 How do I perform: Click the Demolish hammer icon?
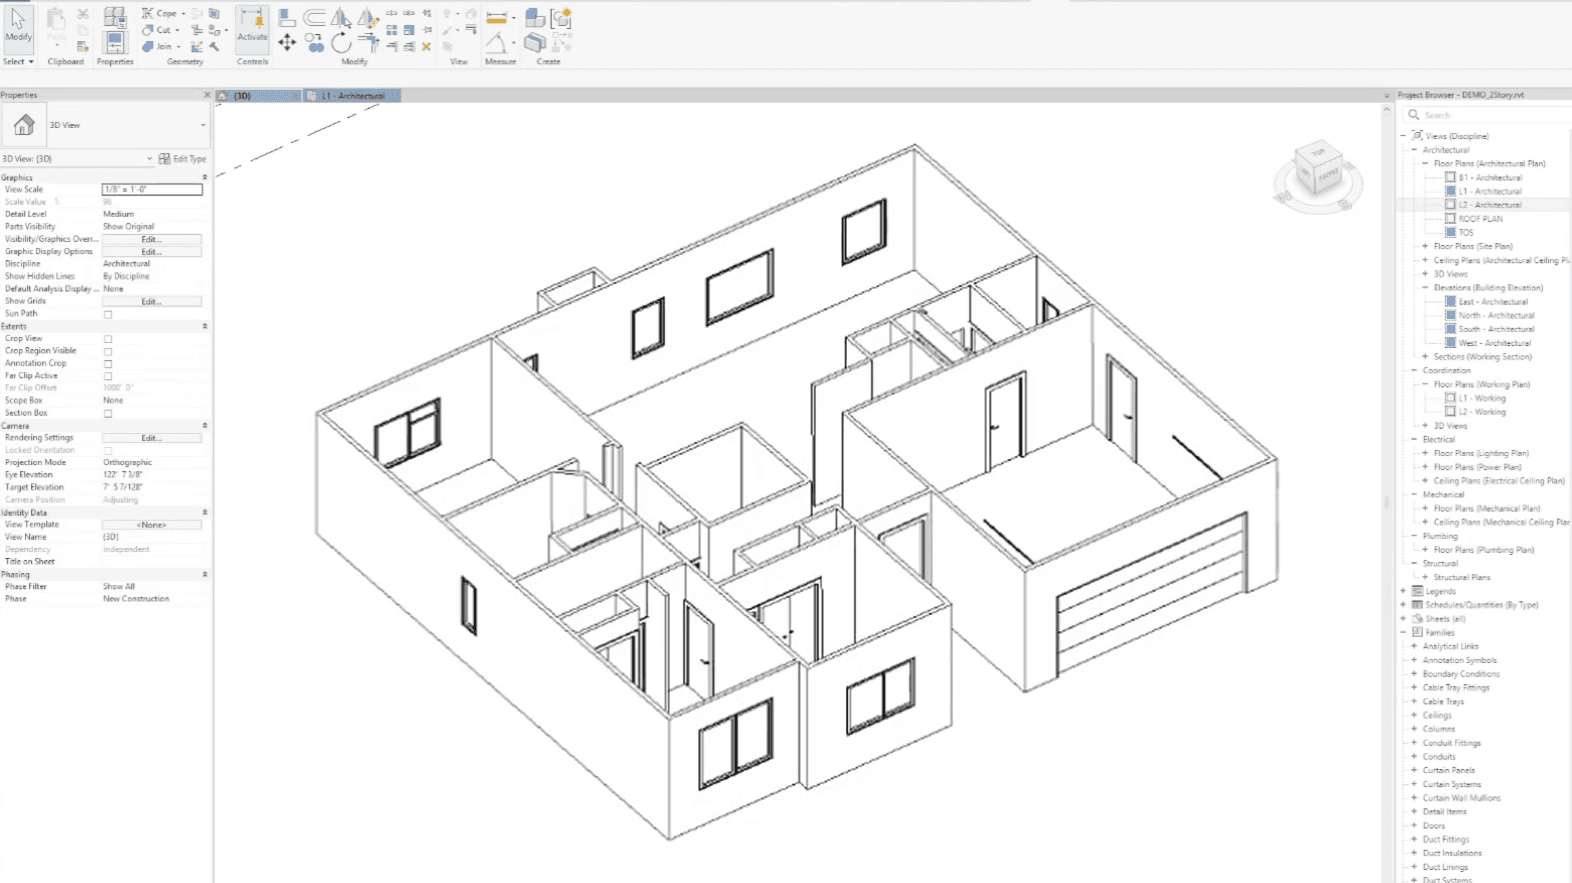coord(214,47)
